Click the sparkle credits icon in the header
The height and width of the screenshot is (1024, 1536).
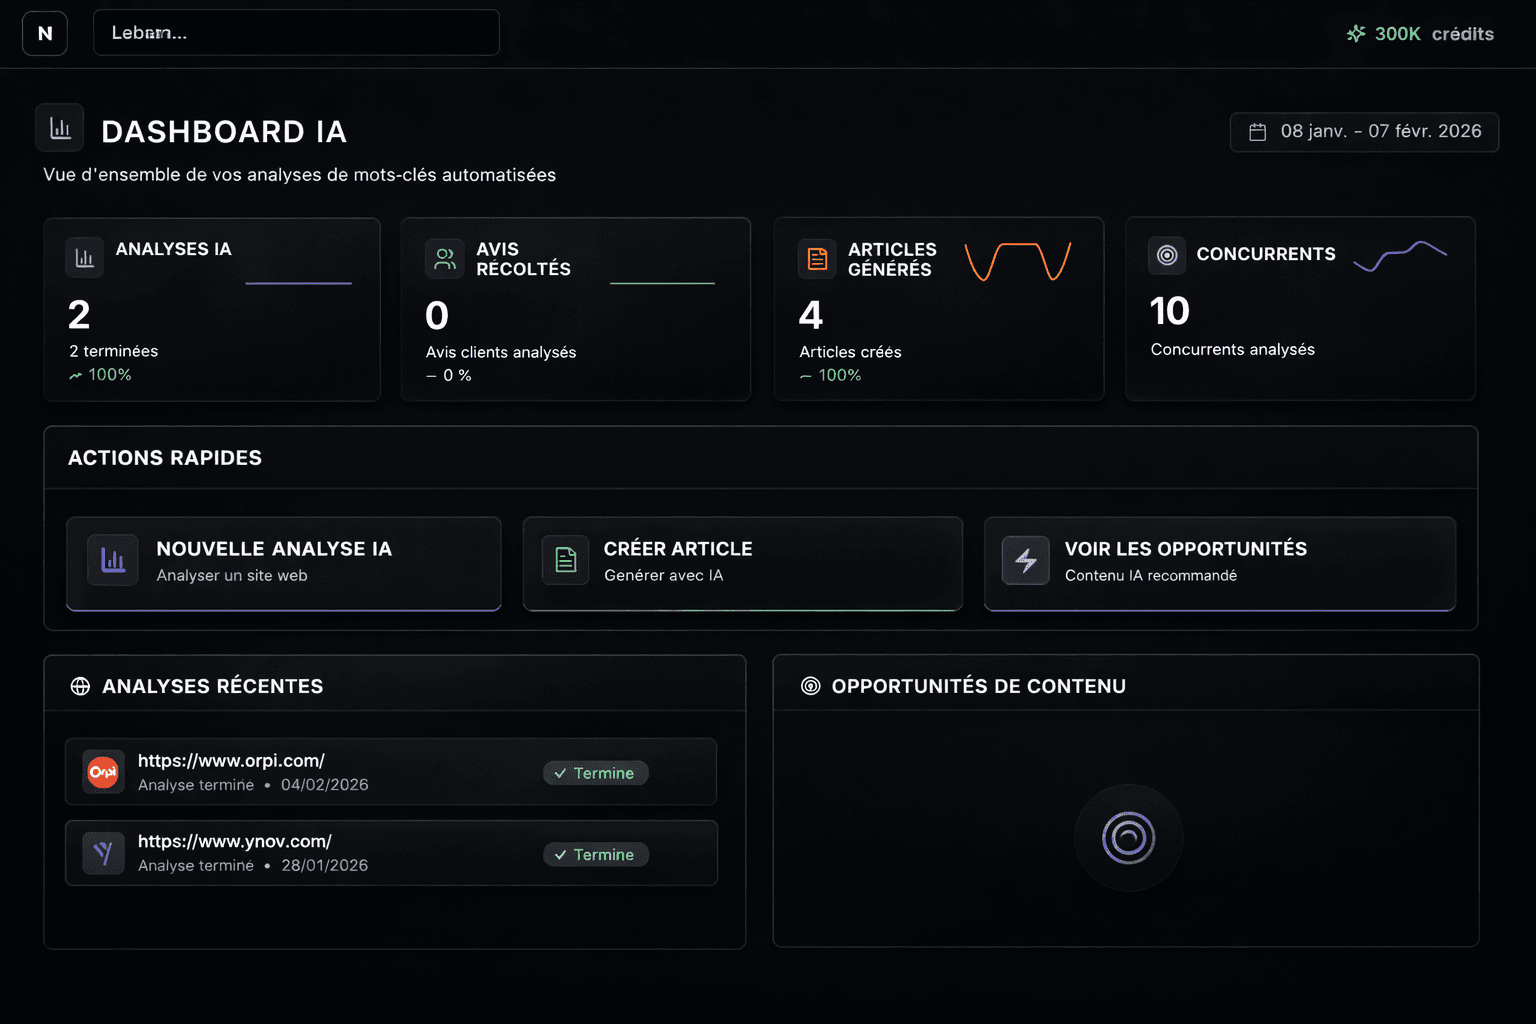1356,33
